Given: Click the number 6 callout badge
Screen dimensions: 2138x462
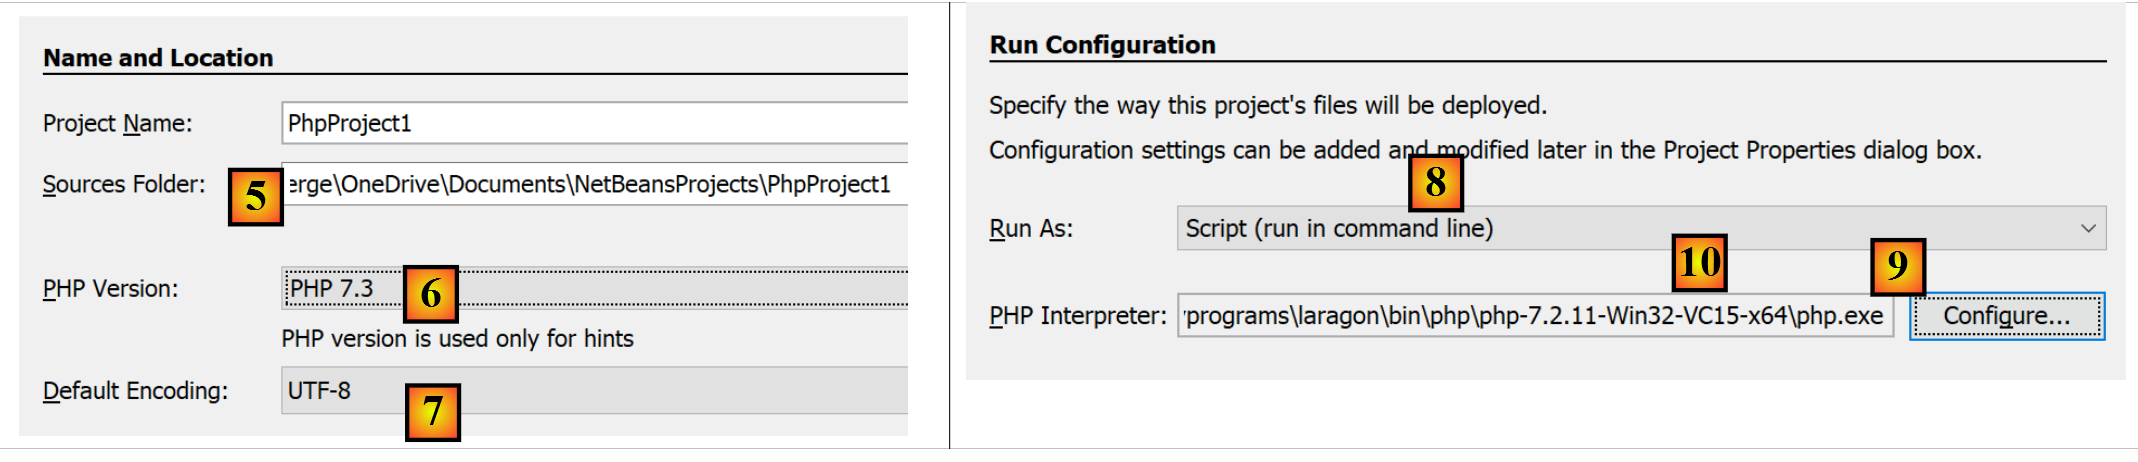Looking at the screenshot, I should 431,294.
